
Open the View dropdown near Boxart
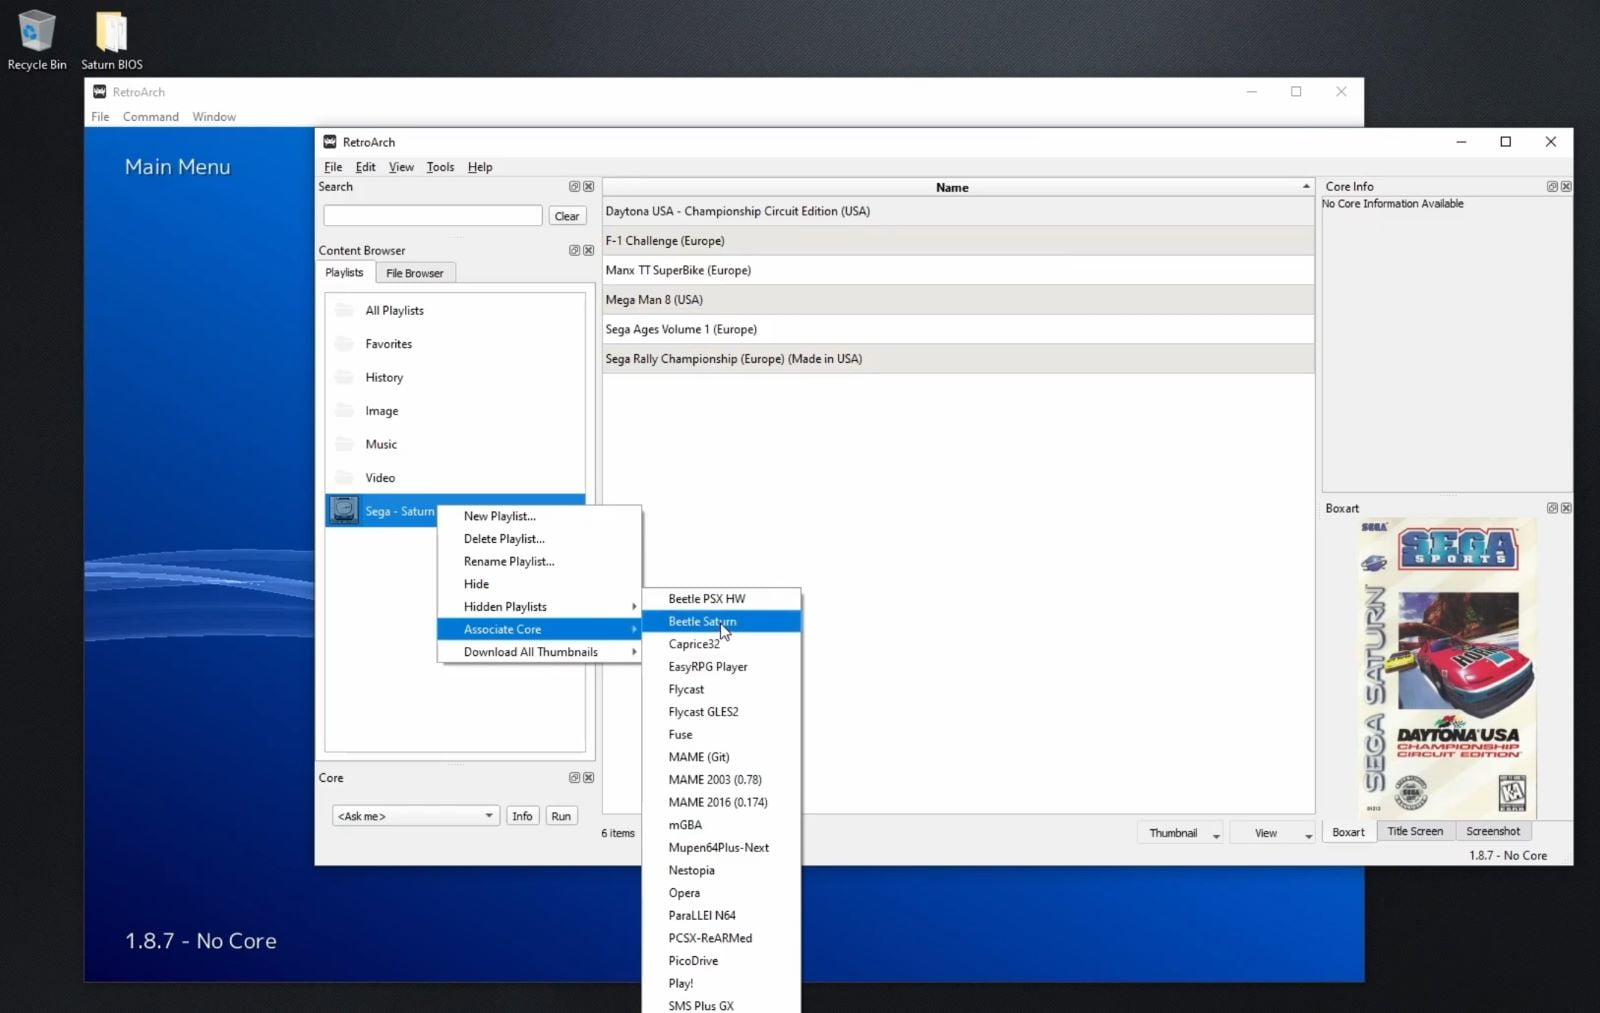pos(1271,832)
